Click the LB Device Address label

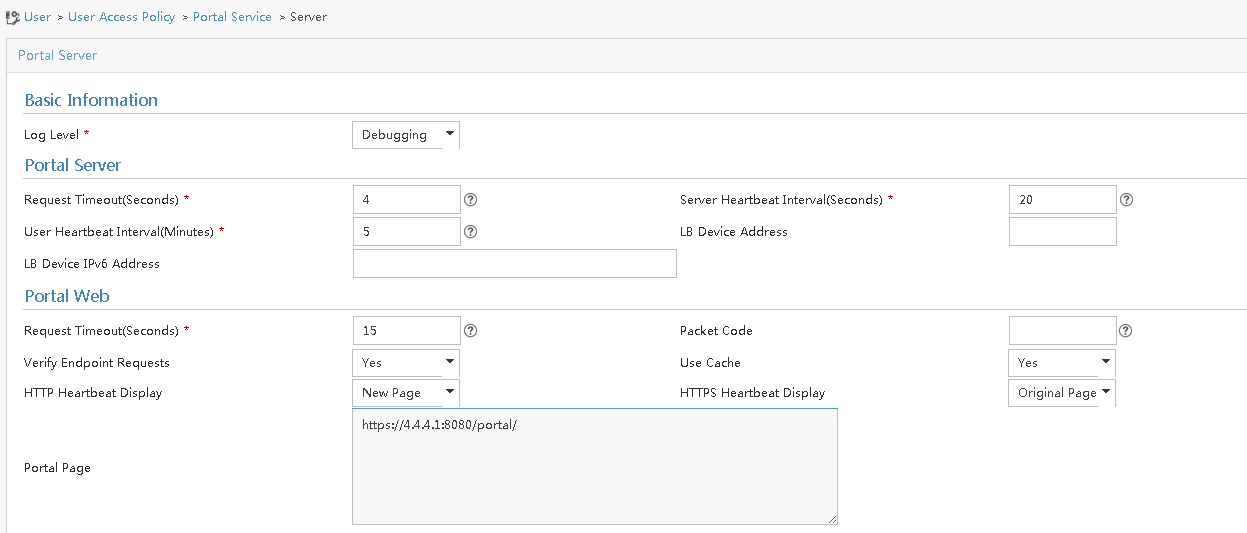click(734, 232)
